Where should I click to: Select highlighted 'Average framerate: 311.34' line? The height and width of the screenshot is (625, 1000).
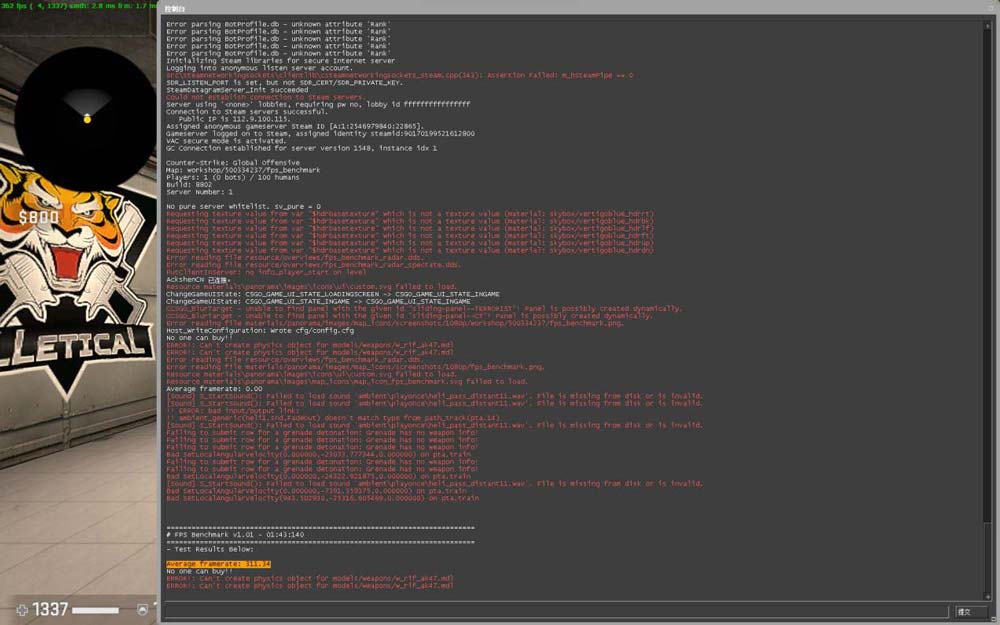218,564
